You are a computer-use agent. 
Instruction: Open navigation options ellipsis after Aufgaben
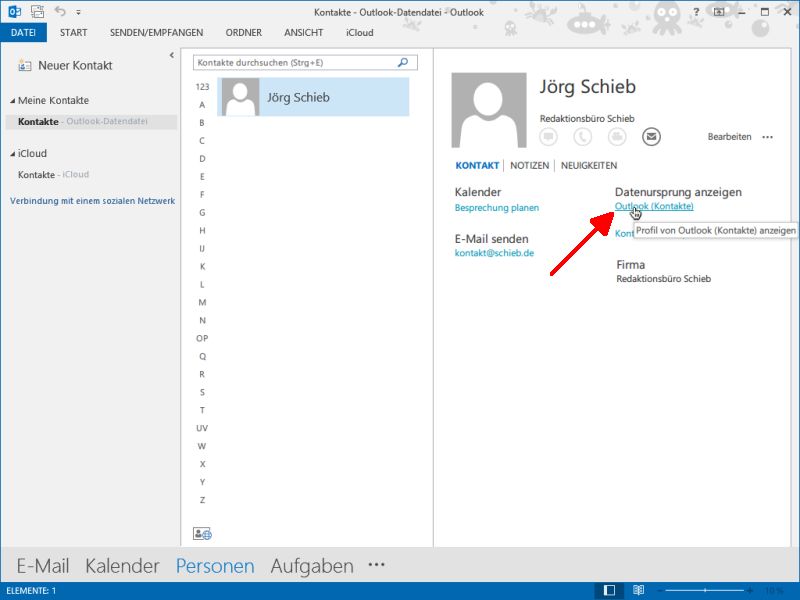tap(377, 565)
